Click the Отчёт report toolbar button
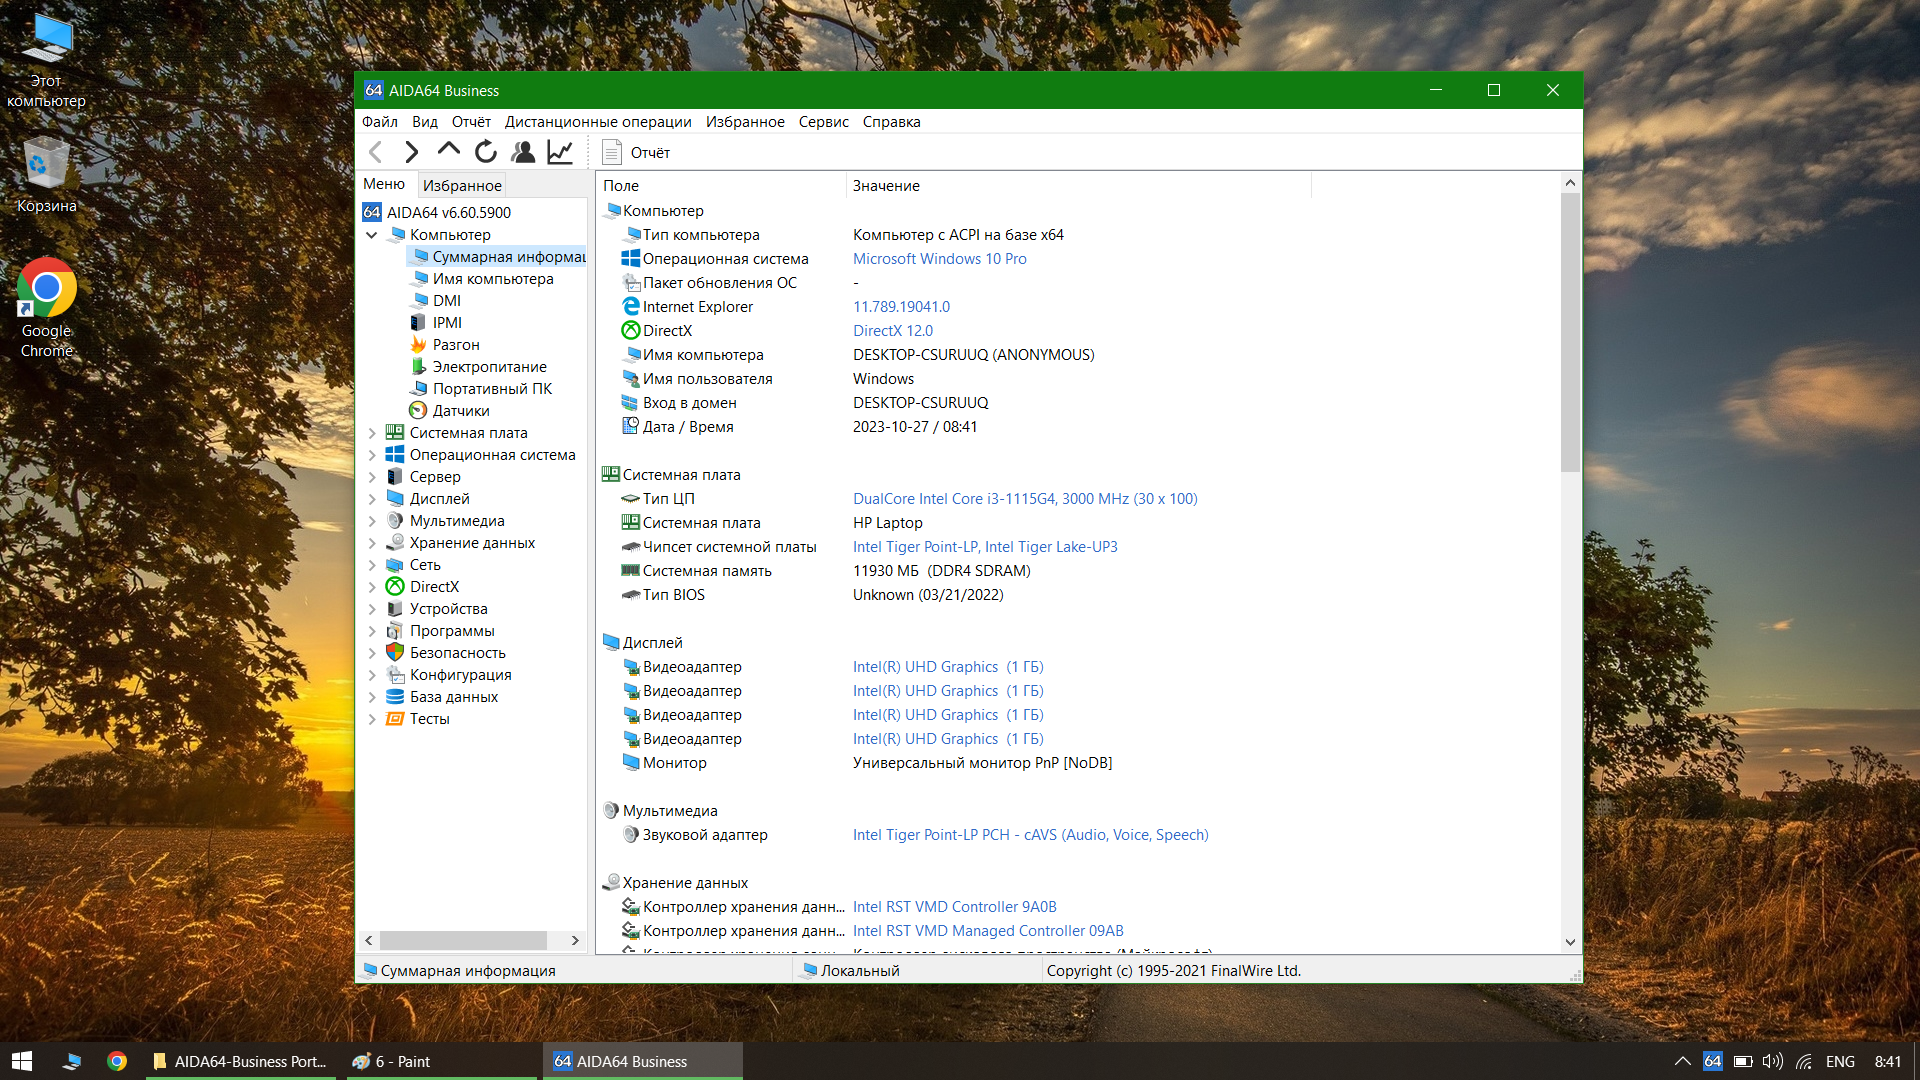The width and height of the screenshot is (1920, 1080). [636, 153]
